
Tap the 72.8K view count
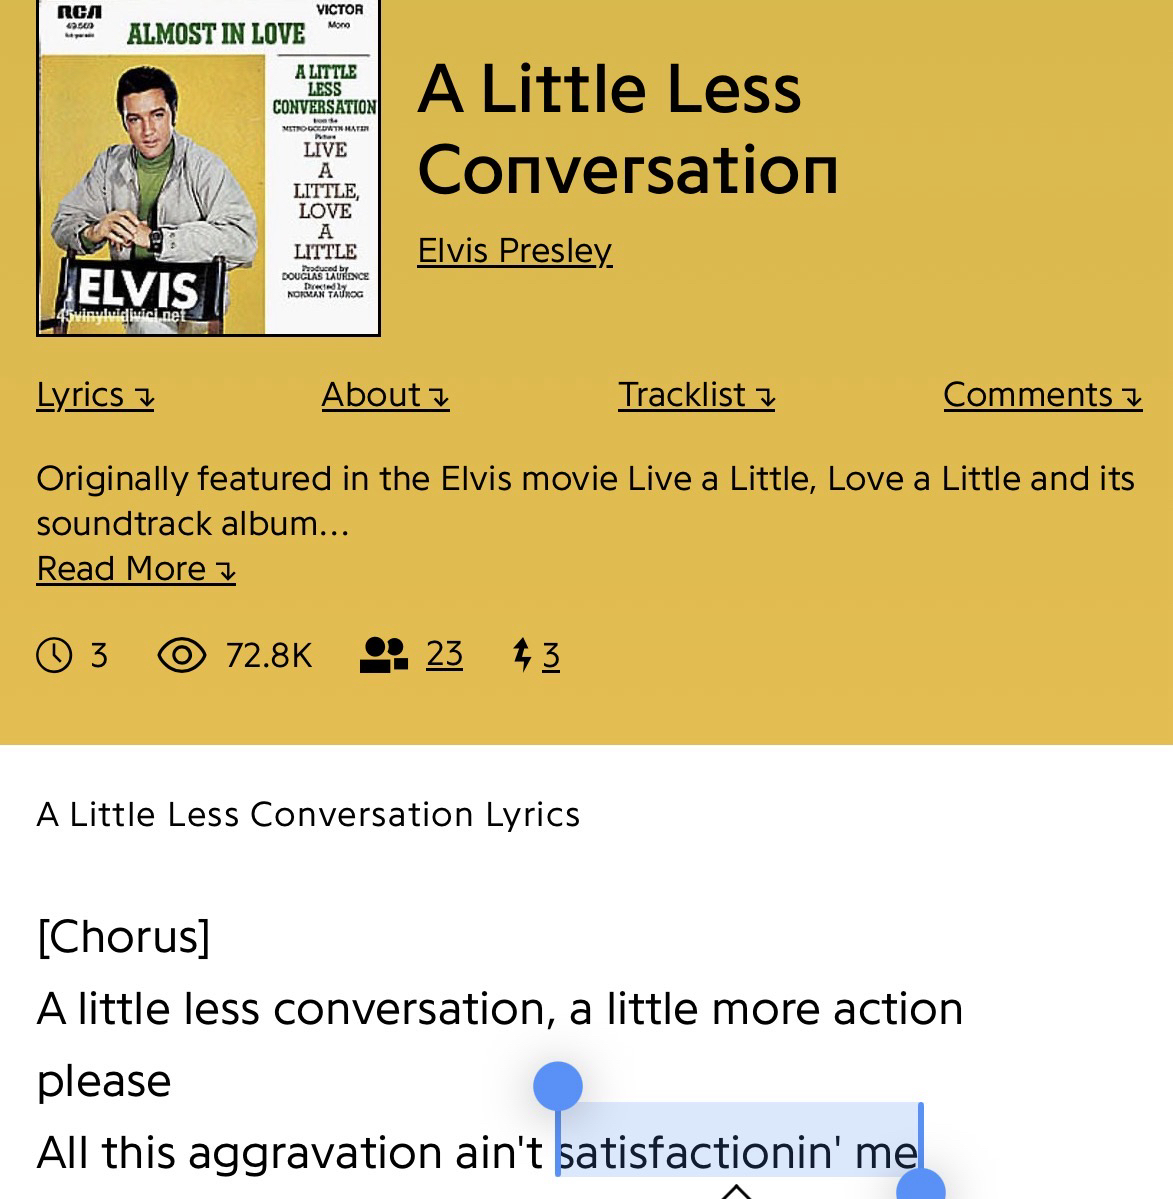pos(269,655)
